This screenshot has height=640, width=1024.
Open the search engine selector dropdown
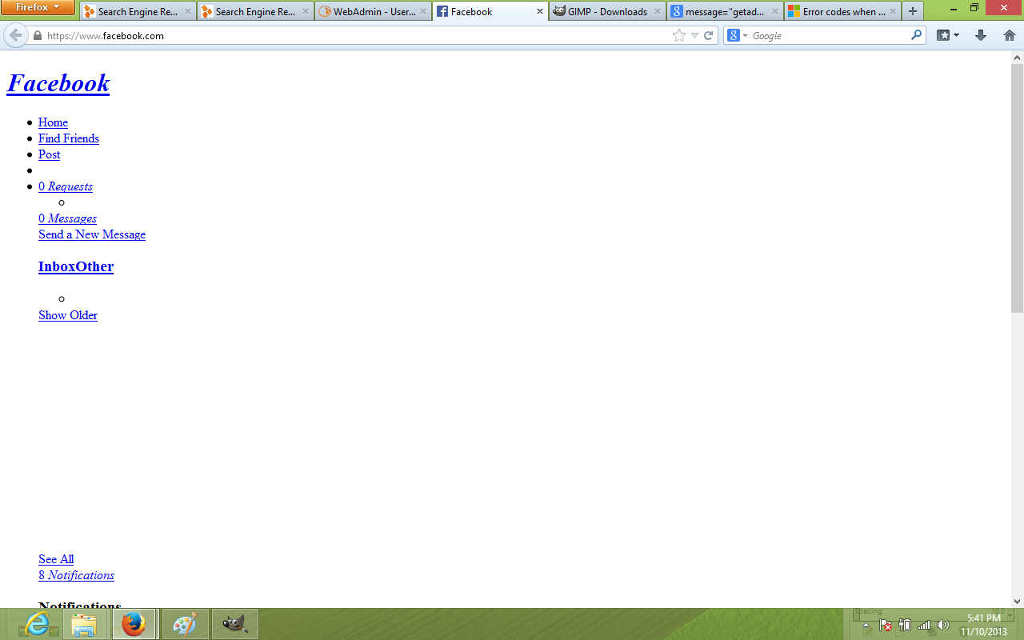point(736,35)
